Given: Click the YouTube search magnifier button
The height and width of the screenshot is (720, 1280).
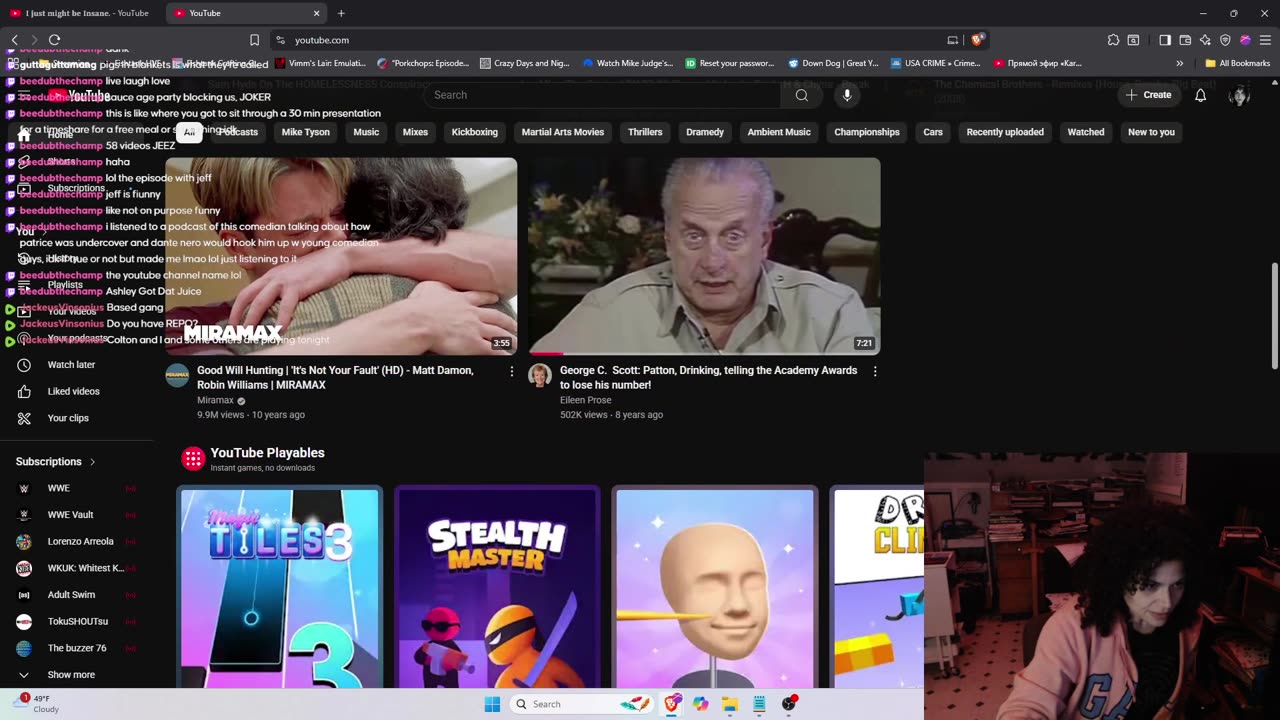Looking at the screenshot, I should coord(801,95).
